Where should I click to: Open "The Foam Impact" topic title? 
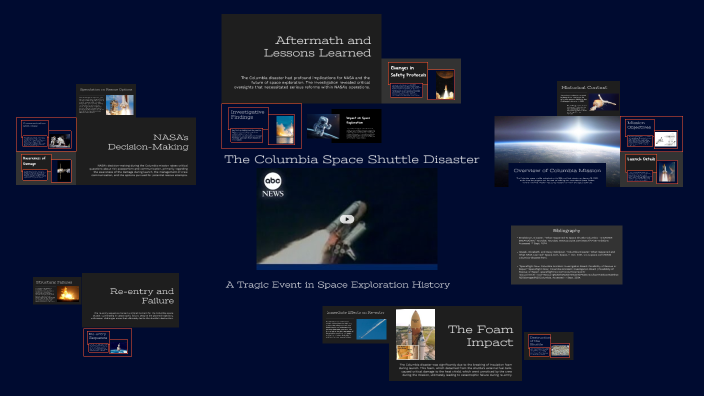tap(480, 336)
